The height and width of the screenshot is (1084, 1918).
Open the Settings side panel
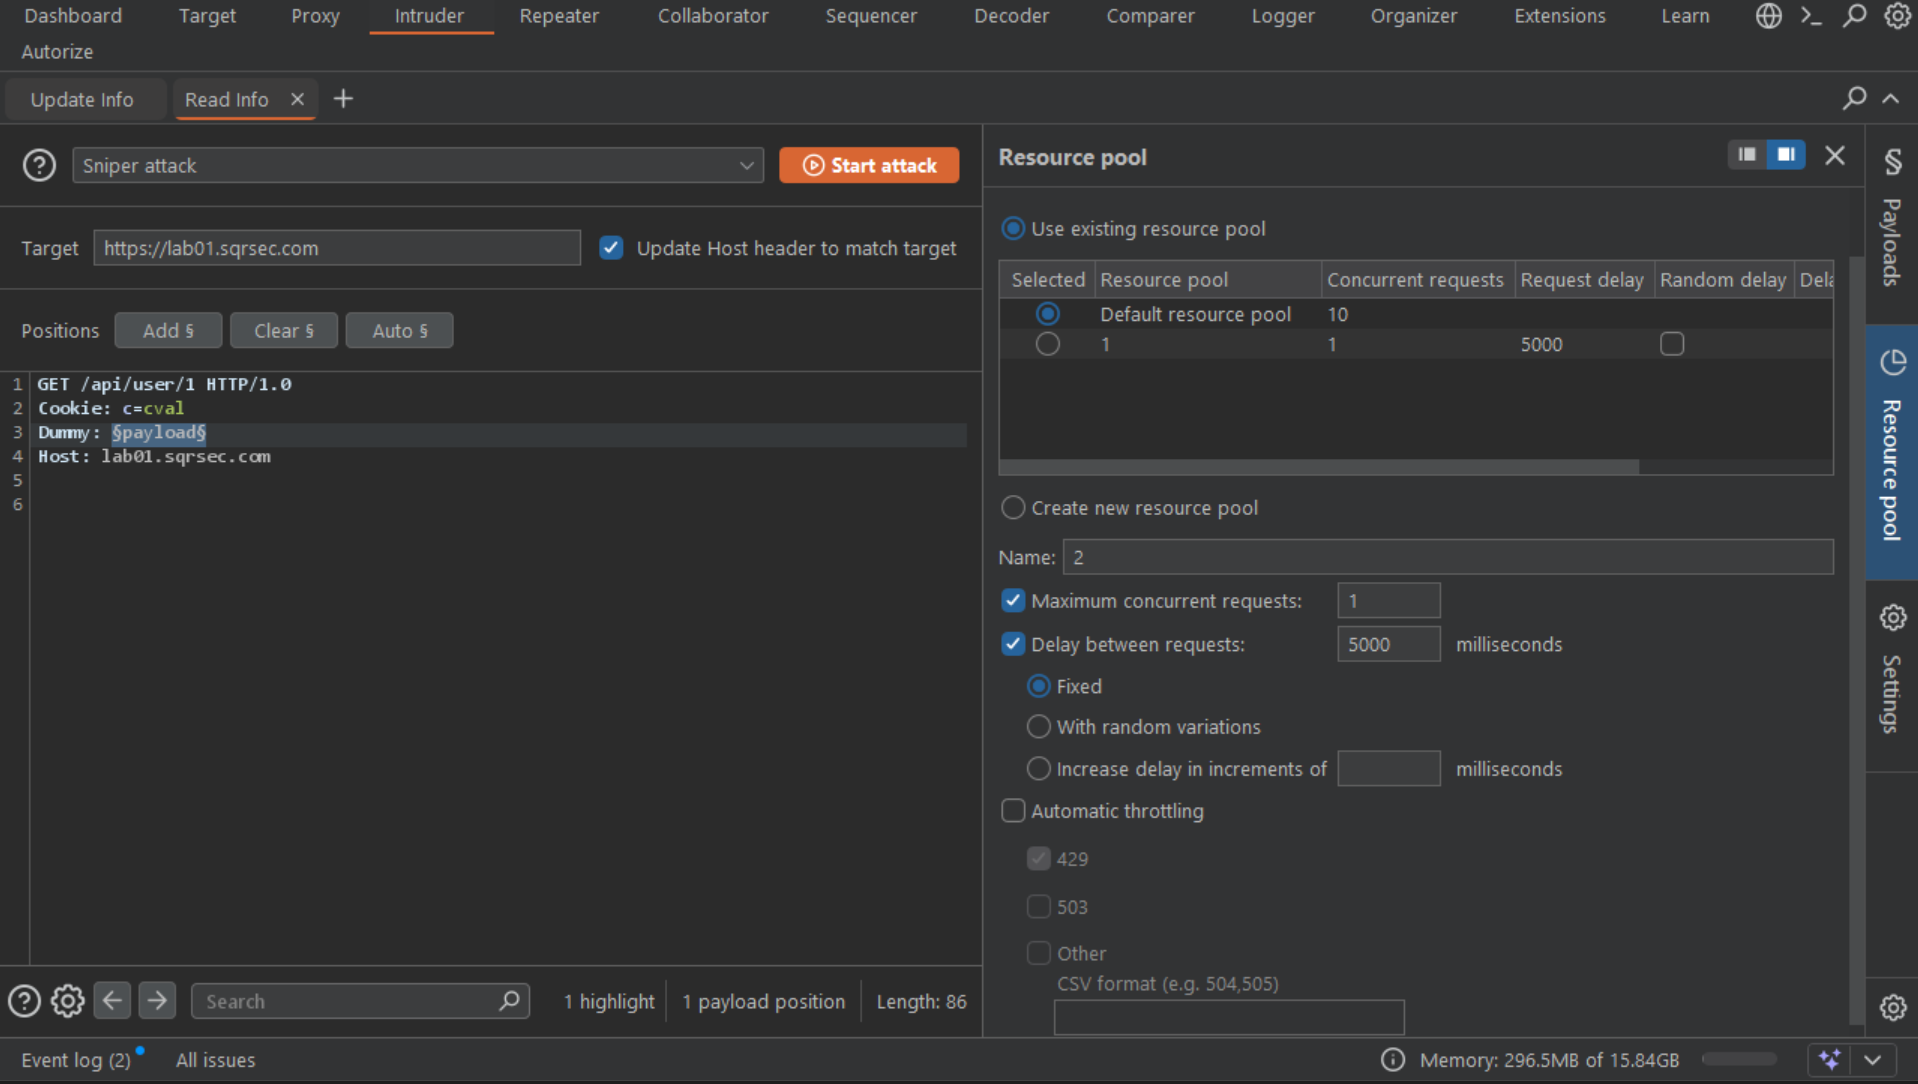click(1891, 670)
